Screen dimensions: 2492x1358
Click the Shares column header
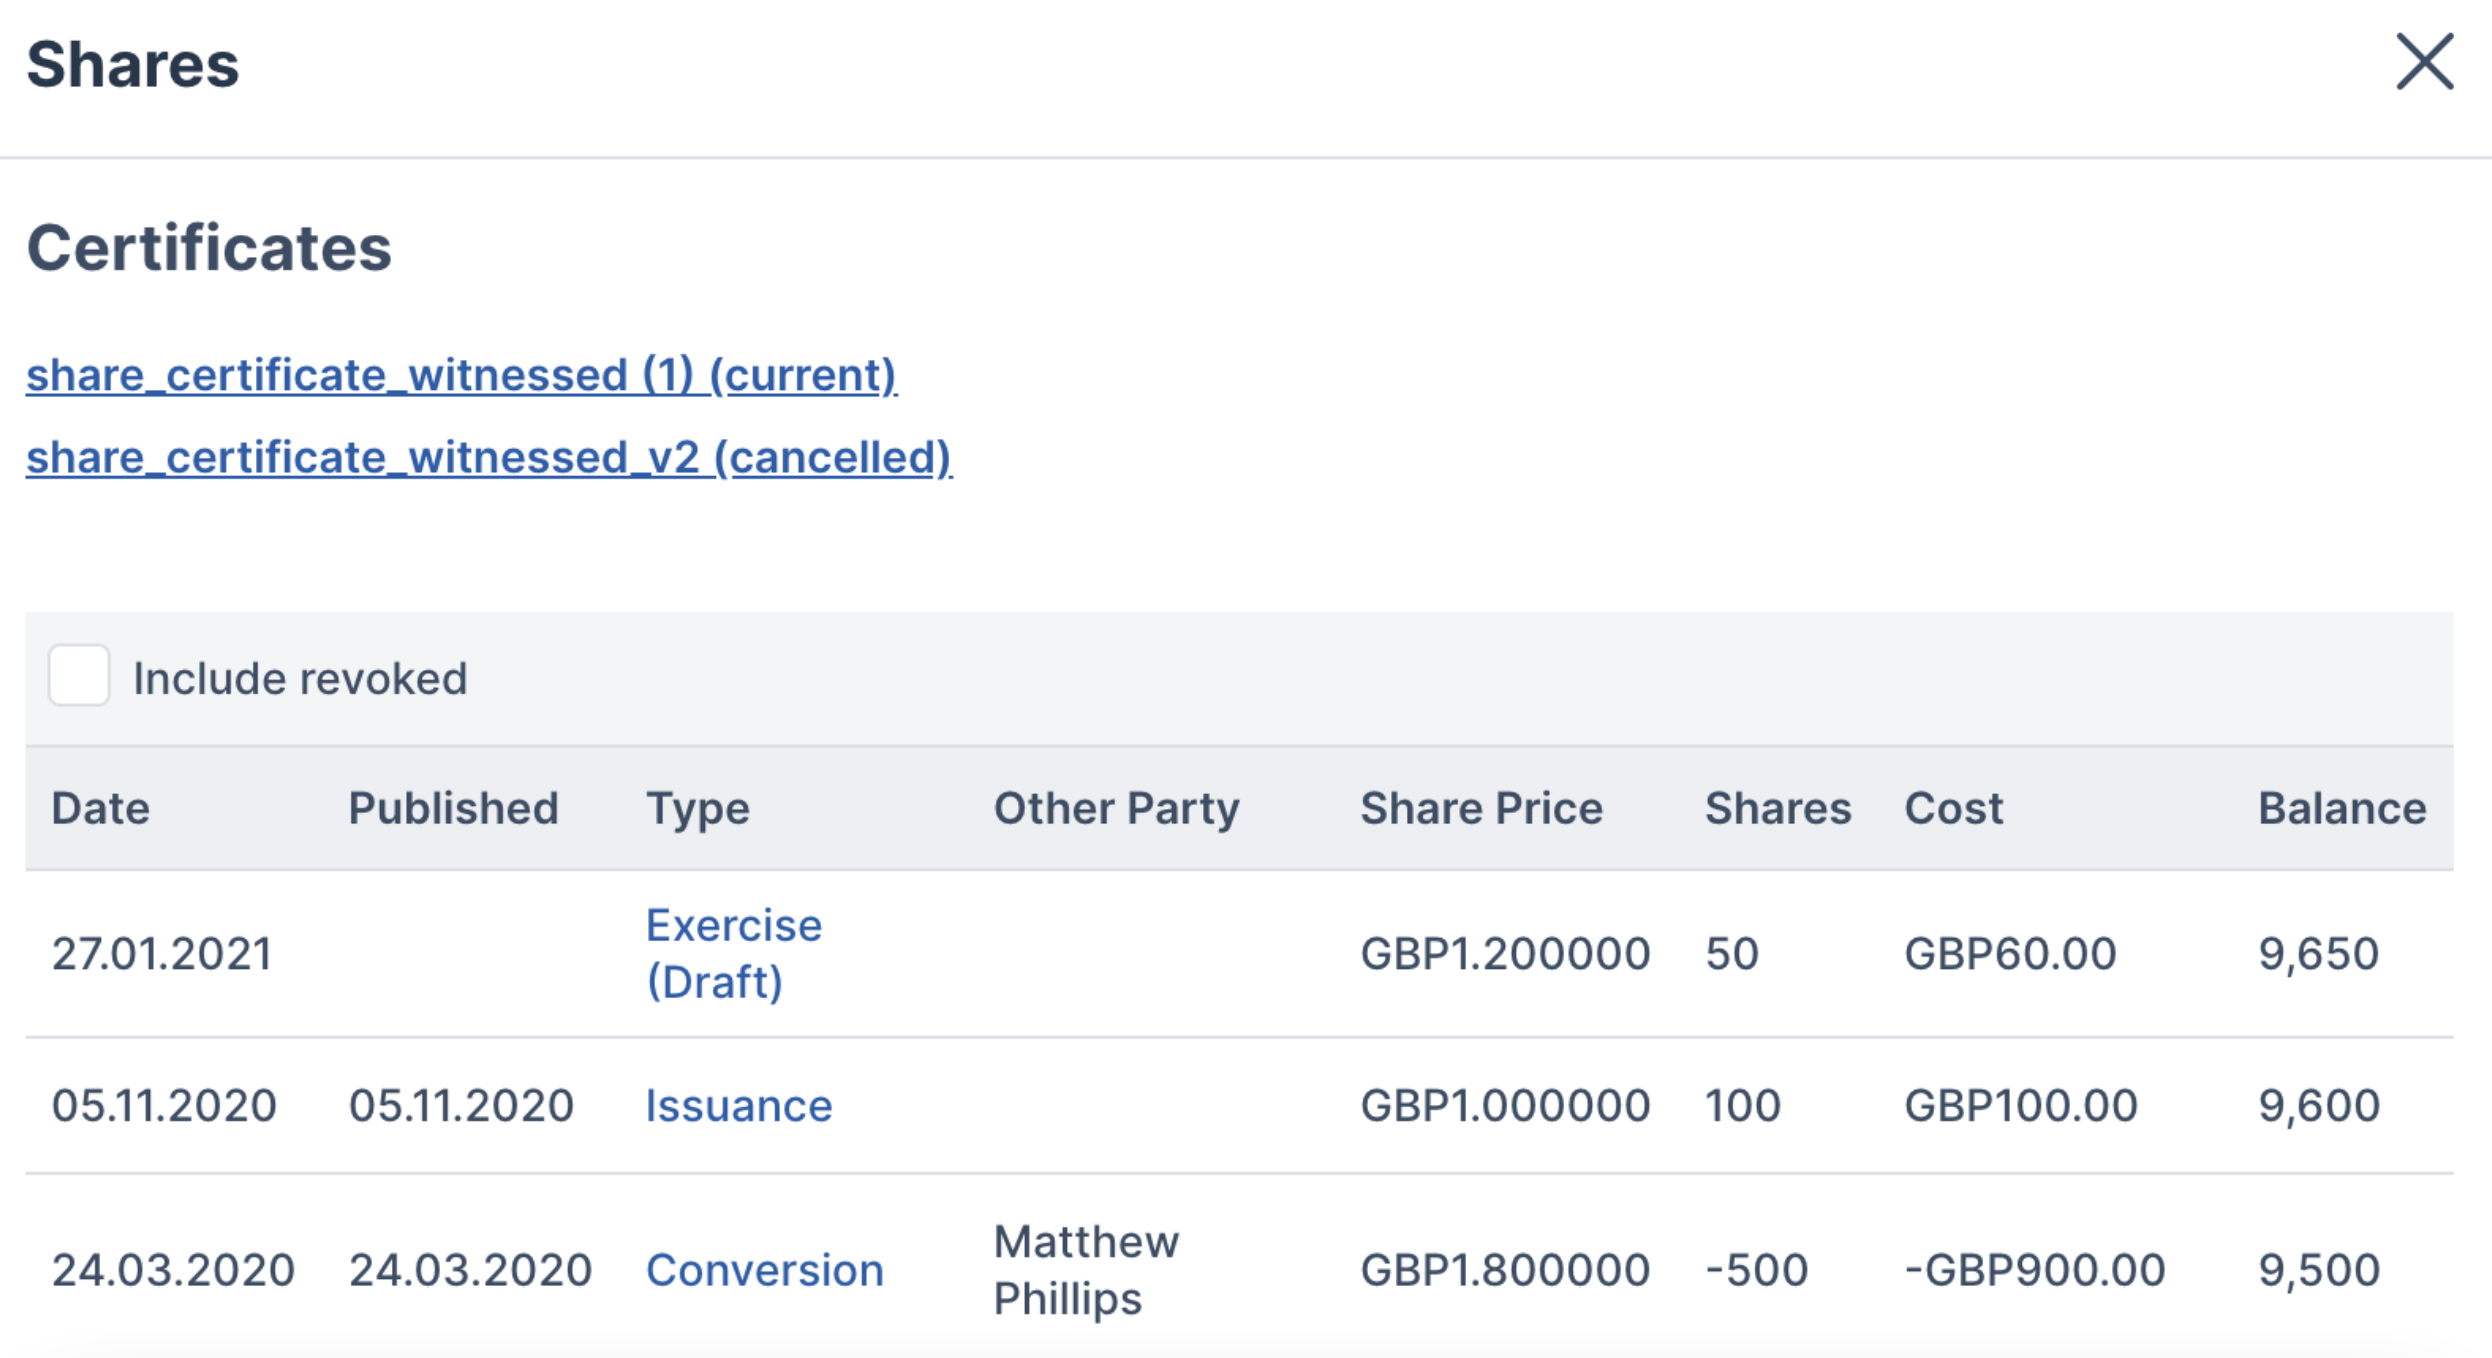tap(1778, 808)
